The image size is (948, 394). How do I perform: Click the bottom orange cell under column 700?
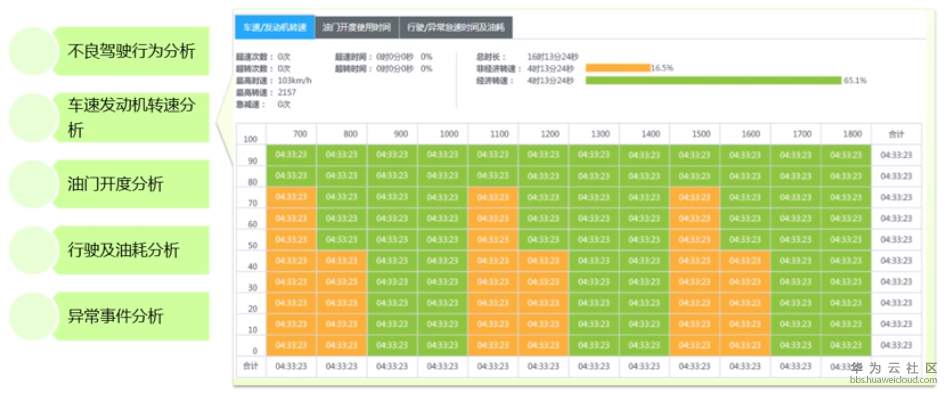click(x=291, y=345)
